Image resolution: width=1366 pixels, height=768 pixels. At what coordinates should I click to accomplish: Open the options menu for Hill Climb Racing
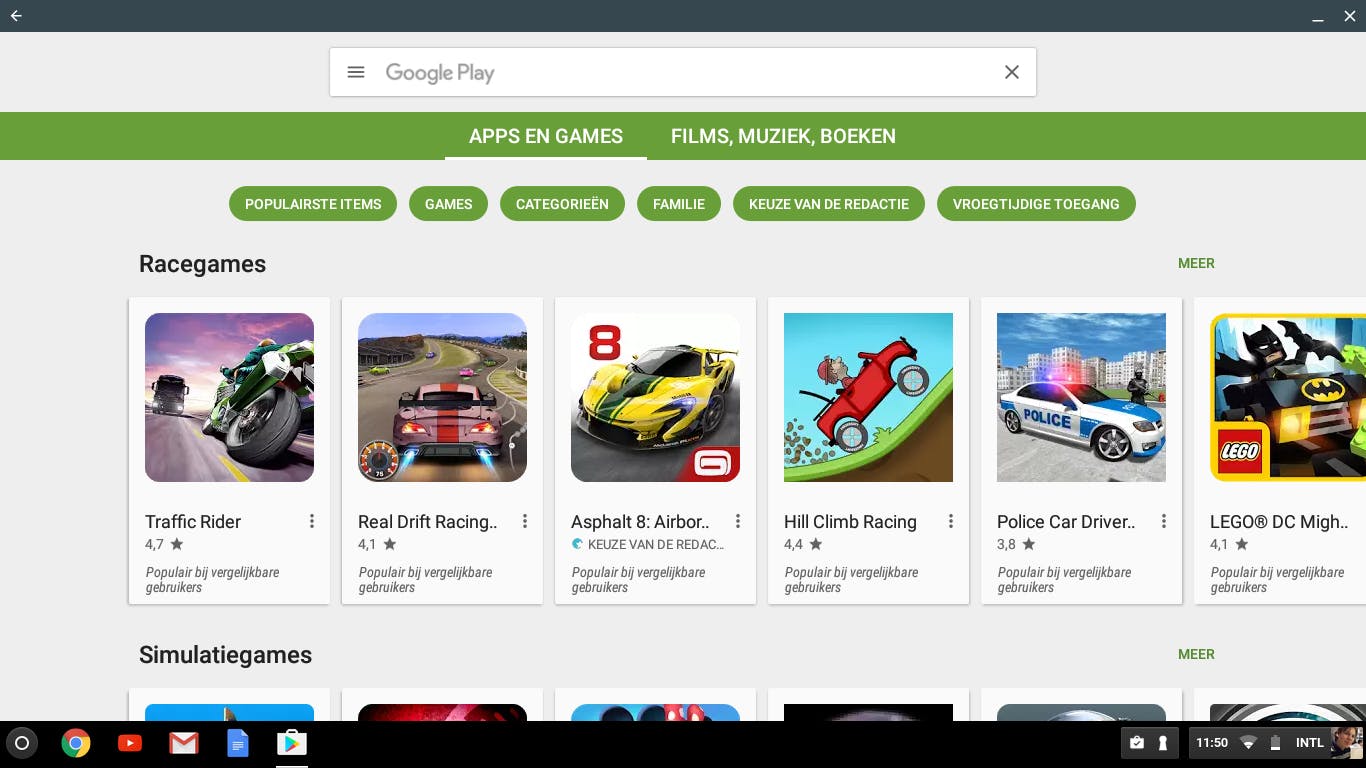(x=951, y=521)
